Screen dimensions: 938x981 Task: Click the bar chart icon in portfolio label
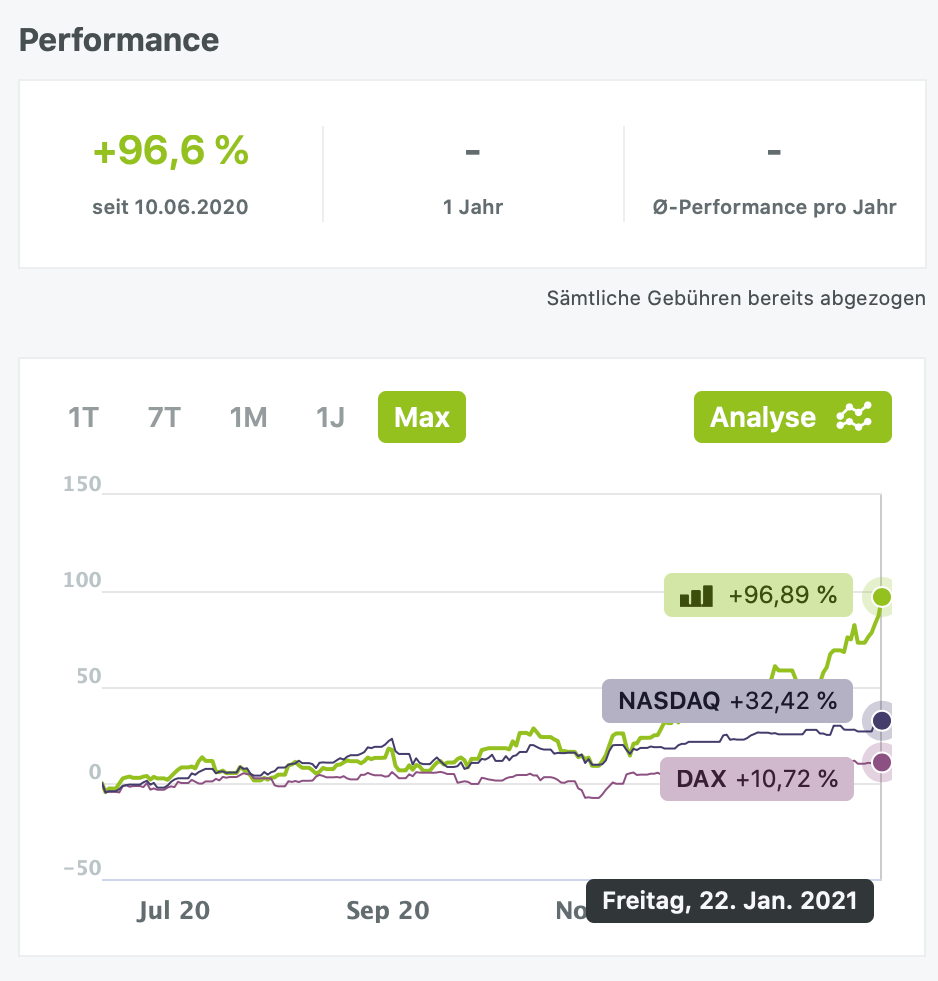[696, 596]
